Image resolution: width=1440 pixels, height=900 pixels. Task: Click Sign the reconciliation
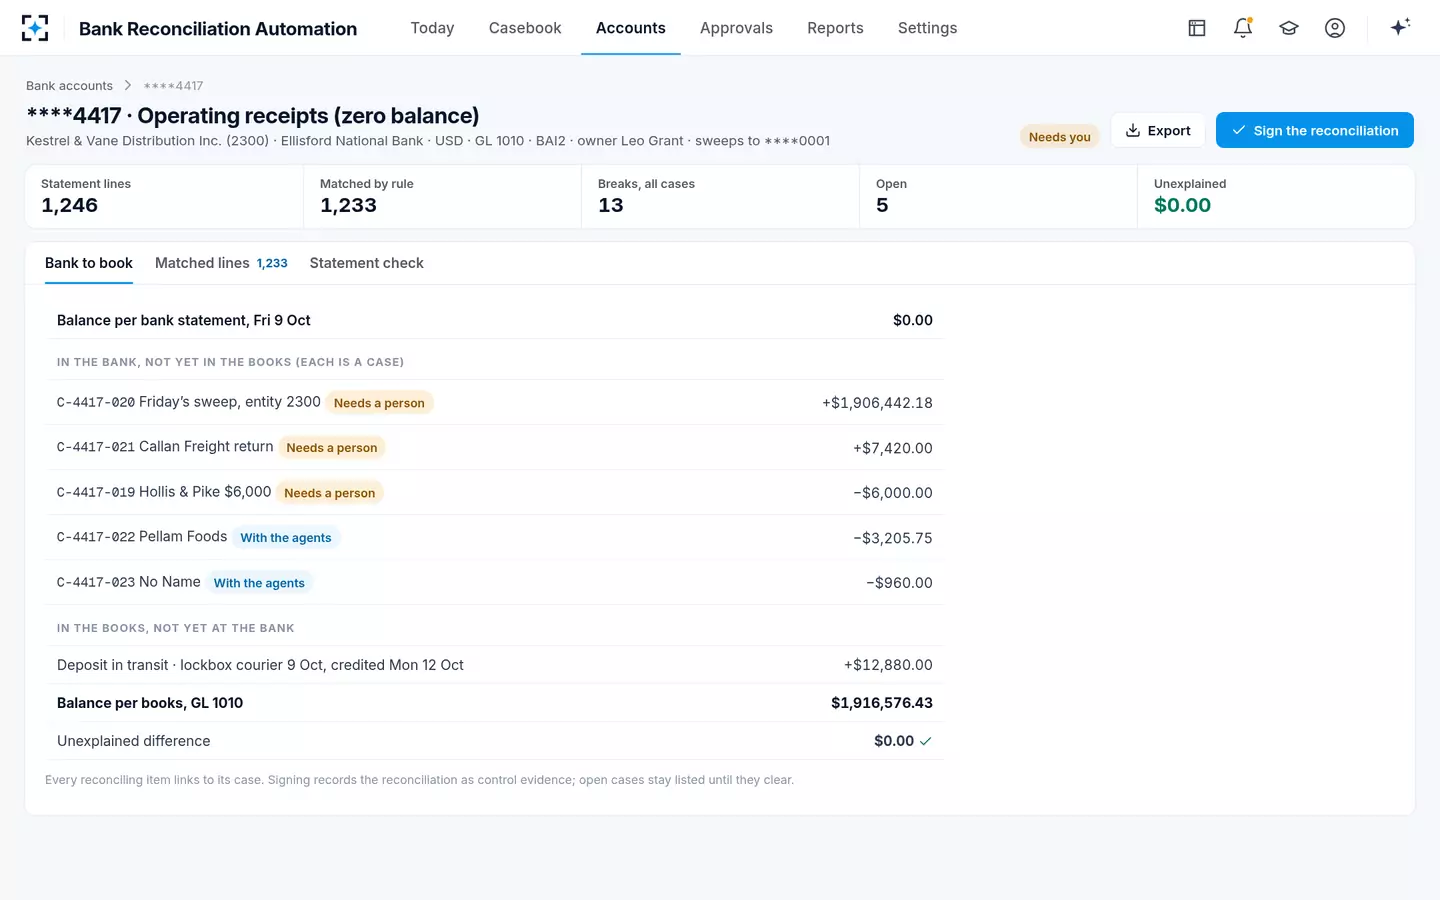pos(1315,130)
